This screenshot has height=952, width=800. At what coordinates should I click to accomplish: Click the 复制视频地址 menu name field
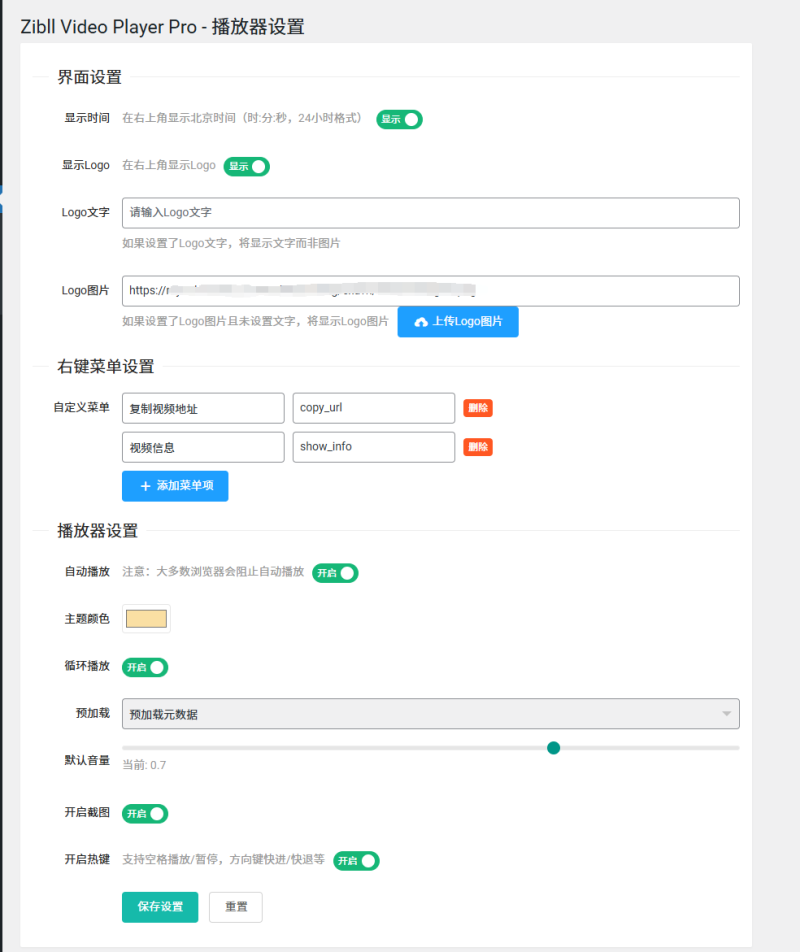click(202, 408)
